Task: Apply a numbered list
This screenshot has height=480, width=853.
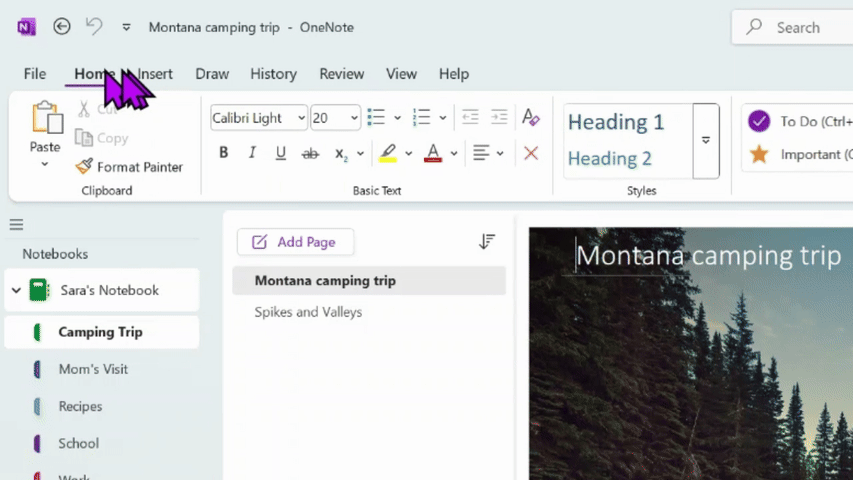Action: (x=422, y=117)
